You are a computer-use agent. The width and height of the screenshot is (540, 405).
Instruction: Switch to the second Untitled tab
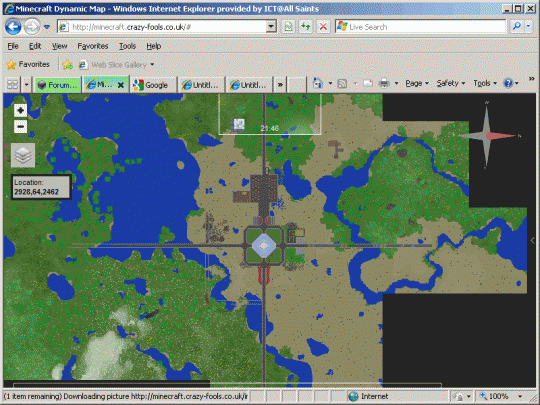click(x=249, y=85)
